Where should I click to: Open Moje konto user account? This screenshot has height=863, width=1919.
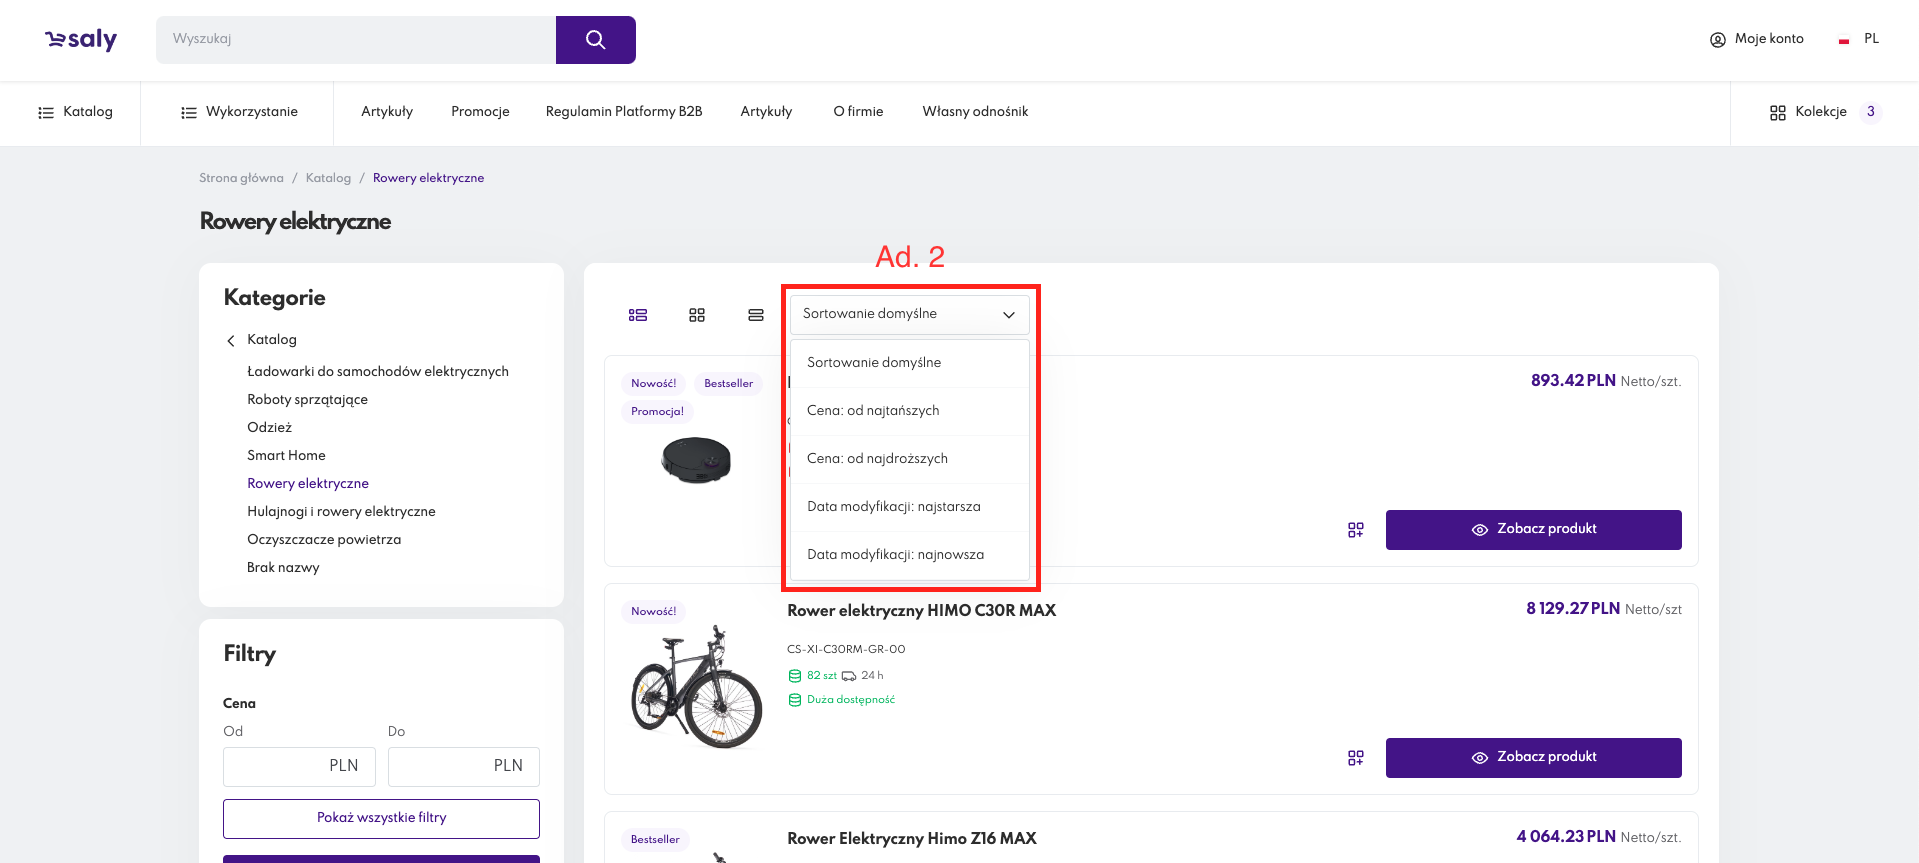point(1757,39)
